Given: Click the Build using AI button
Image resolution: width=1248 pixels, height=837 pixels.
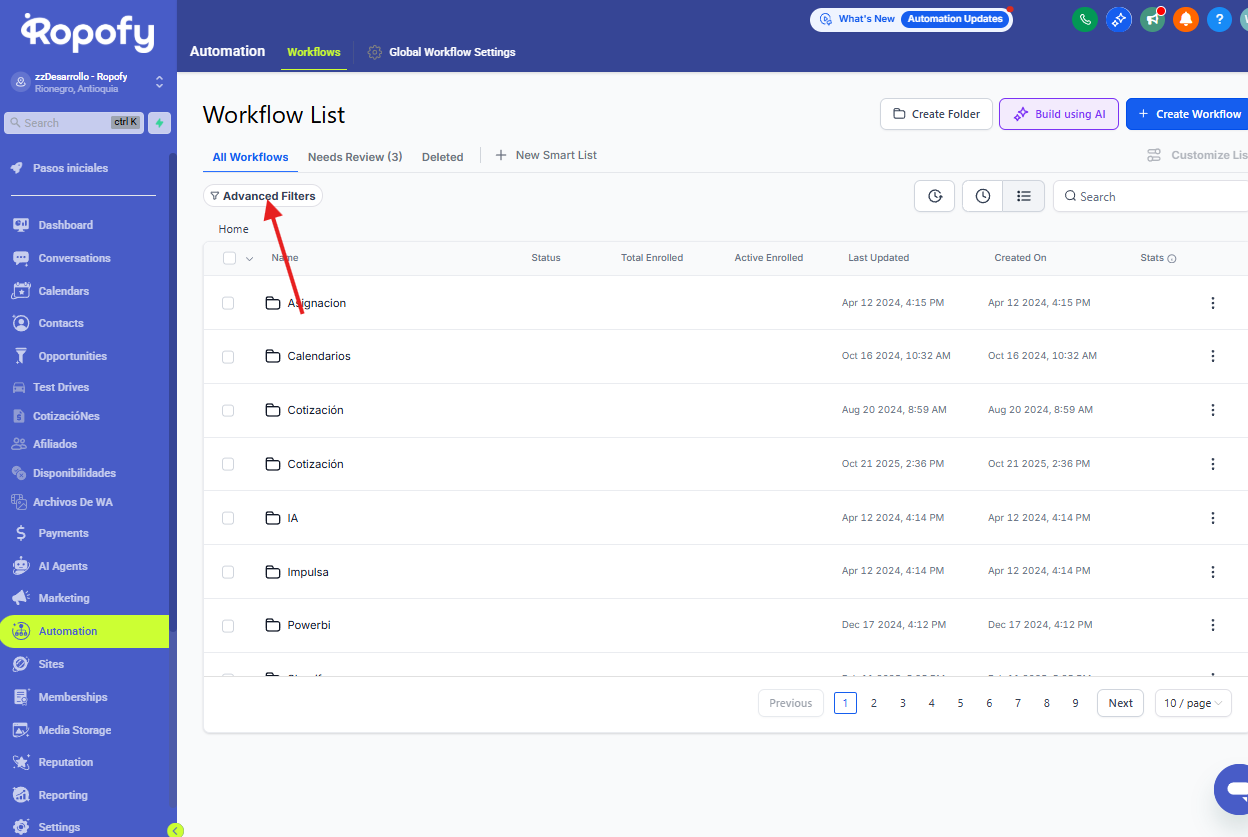Looking at the screenshot, I should coord(1058,114).
